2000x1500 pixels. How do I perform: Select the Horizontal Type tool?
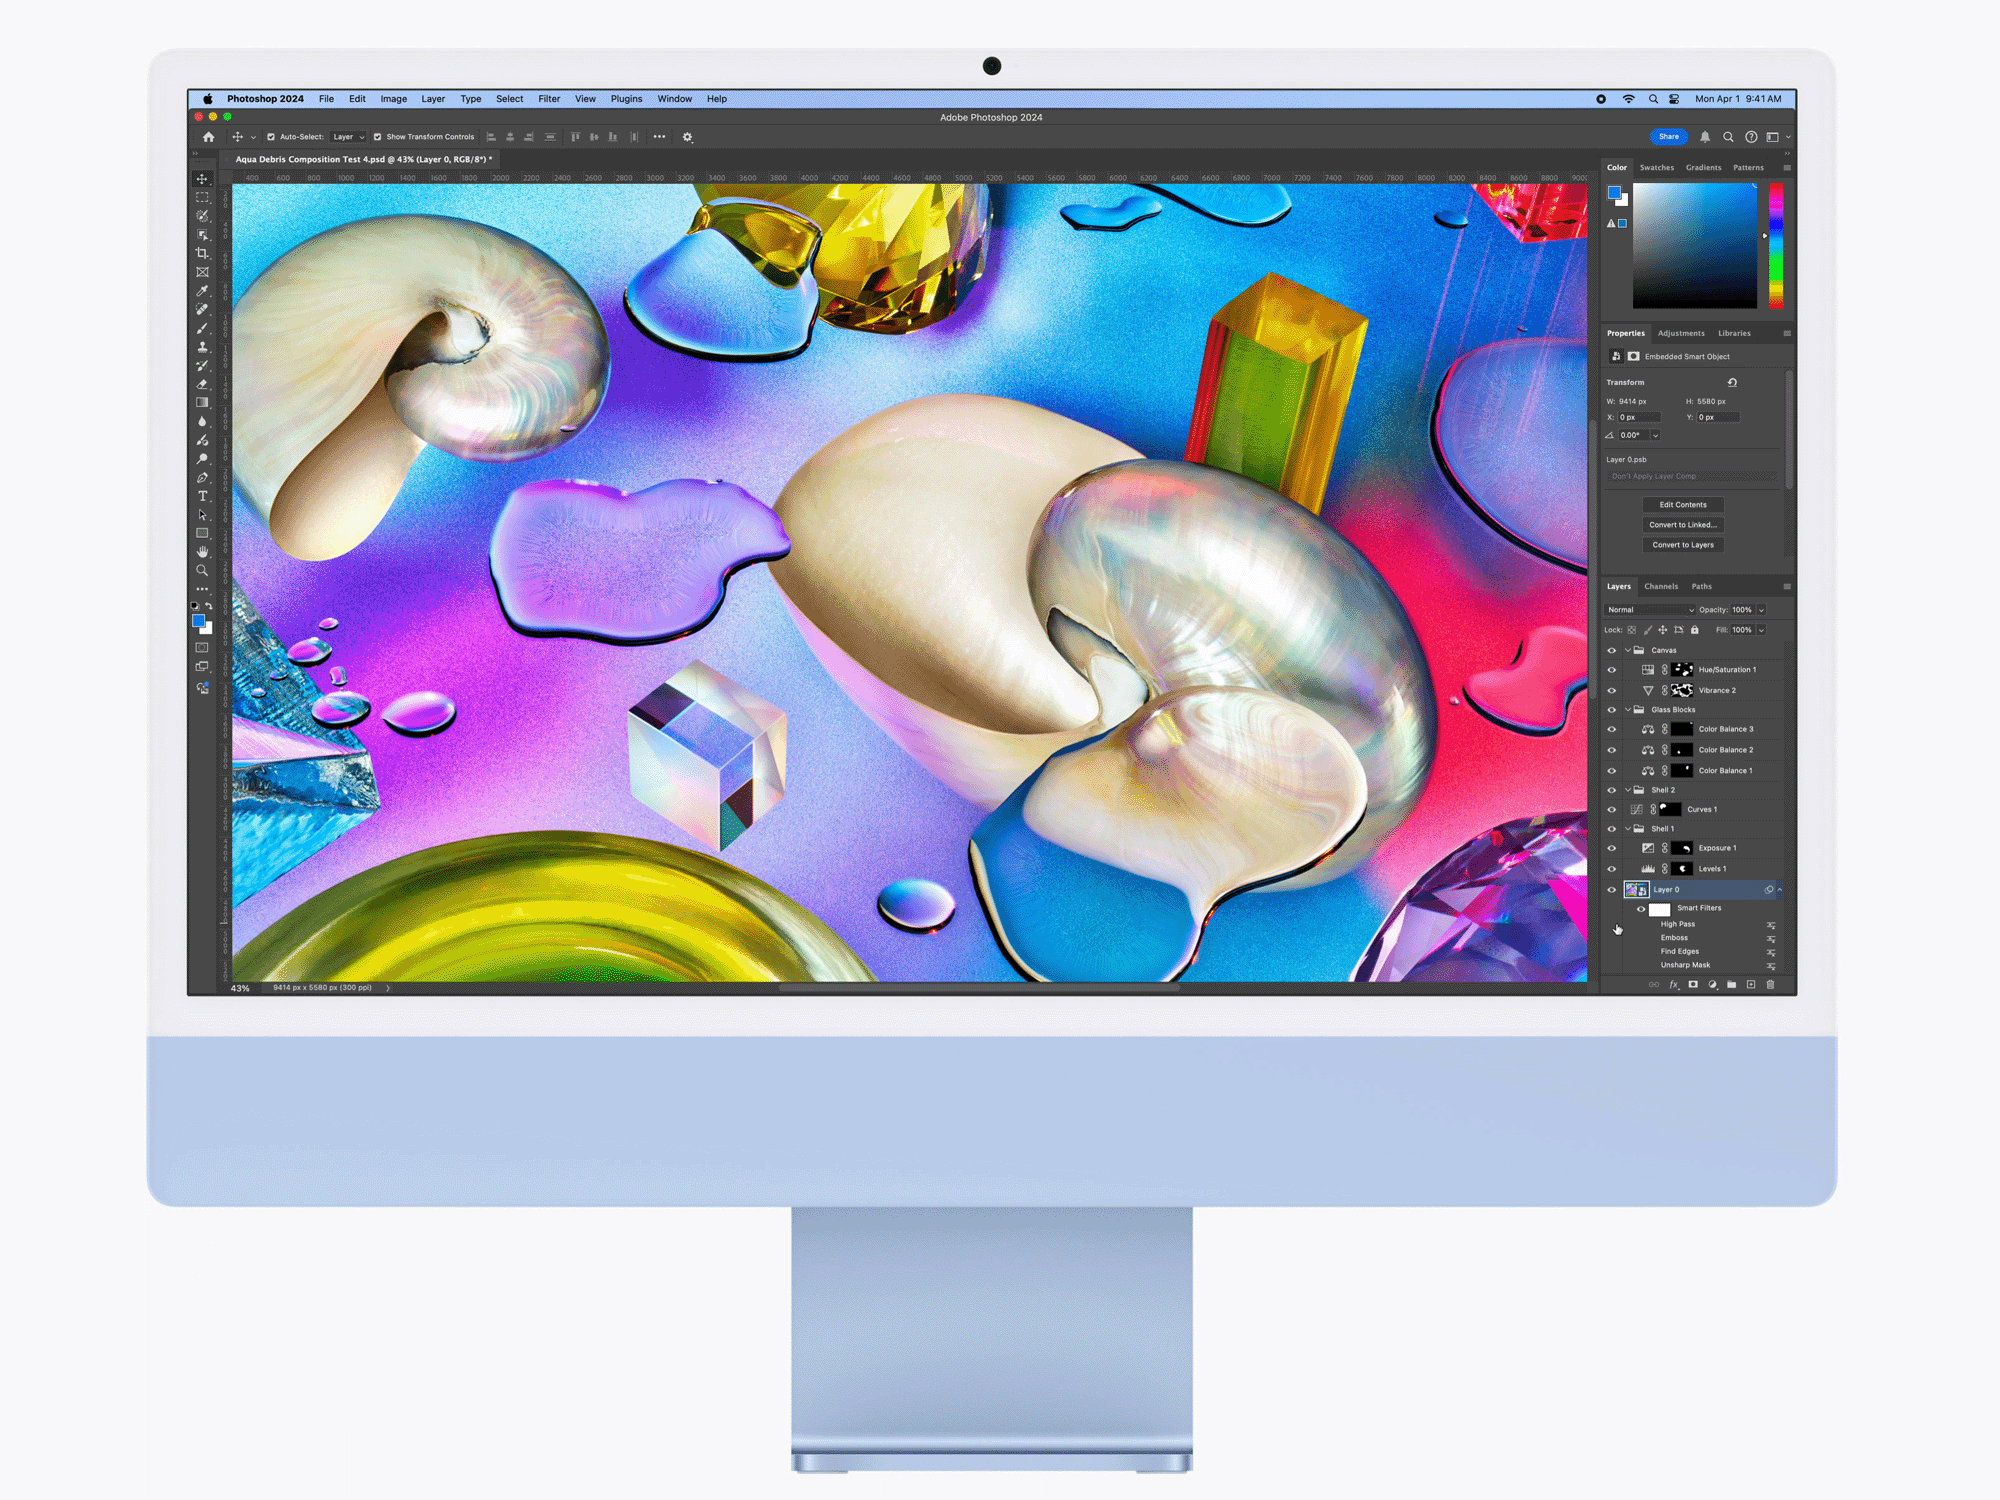click(x=202, y=496)
